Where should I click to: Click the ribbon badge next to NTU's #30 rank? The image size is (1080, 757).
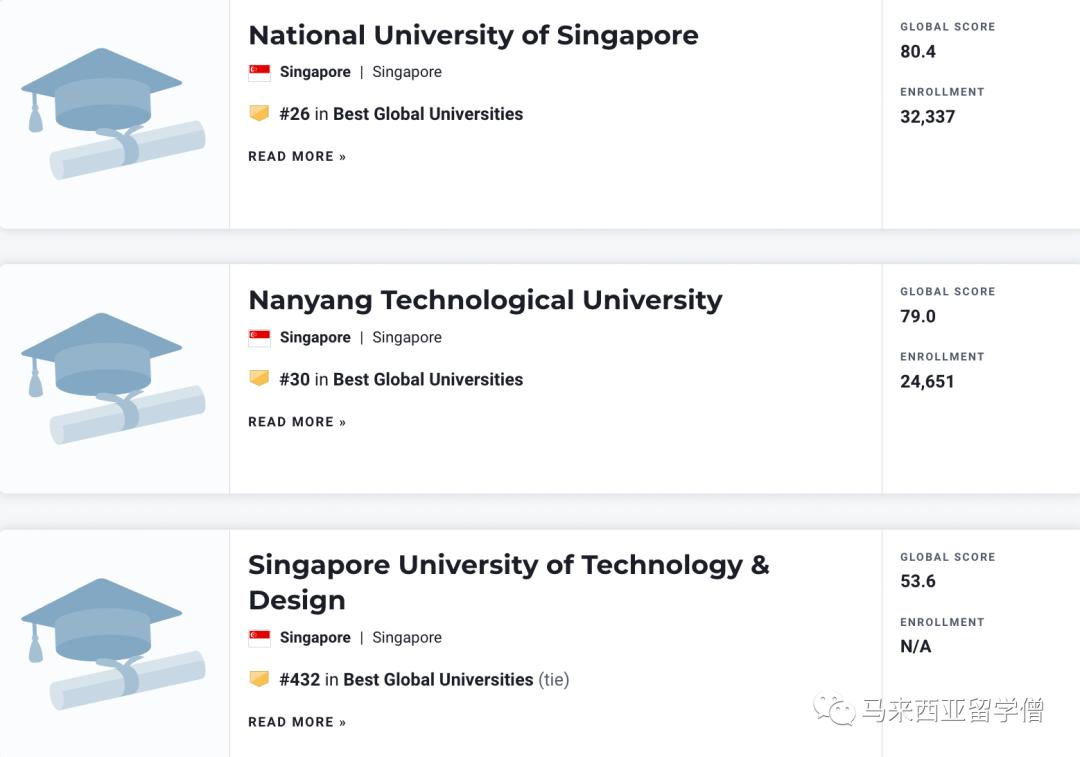tap(259, 379)
